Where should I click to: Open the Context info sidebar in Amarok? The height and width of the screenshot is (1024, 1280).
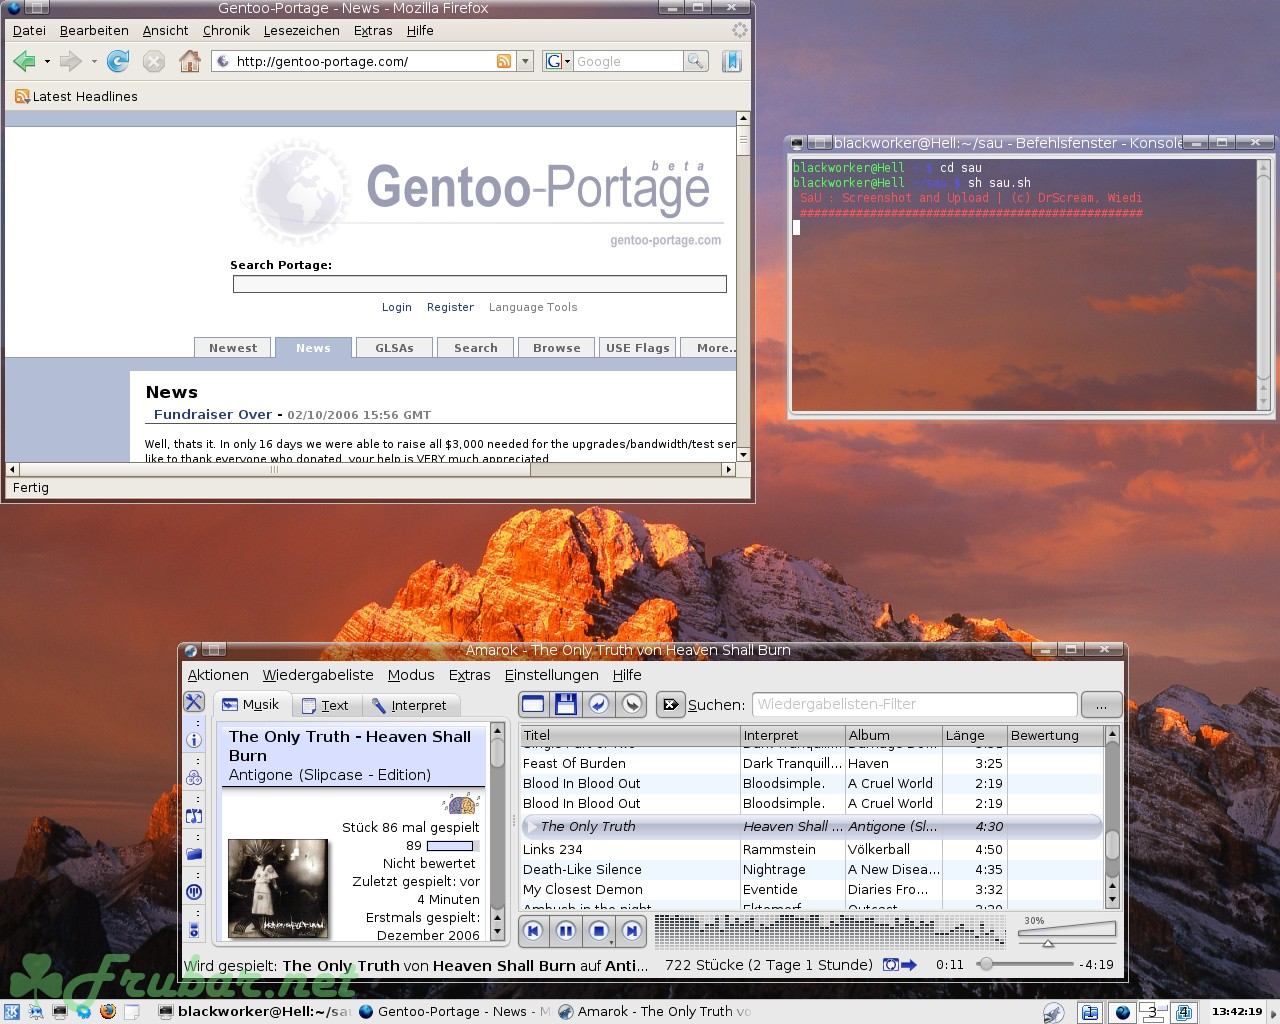194,741
